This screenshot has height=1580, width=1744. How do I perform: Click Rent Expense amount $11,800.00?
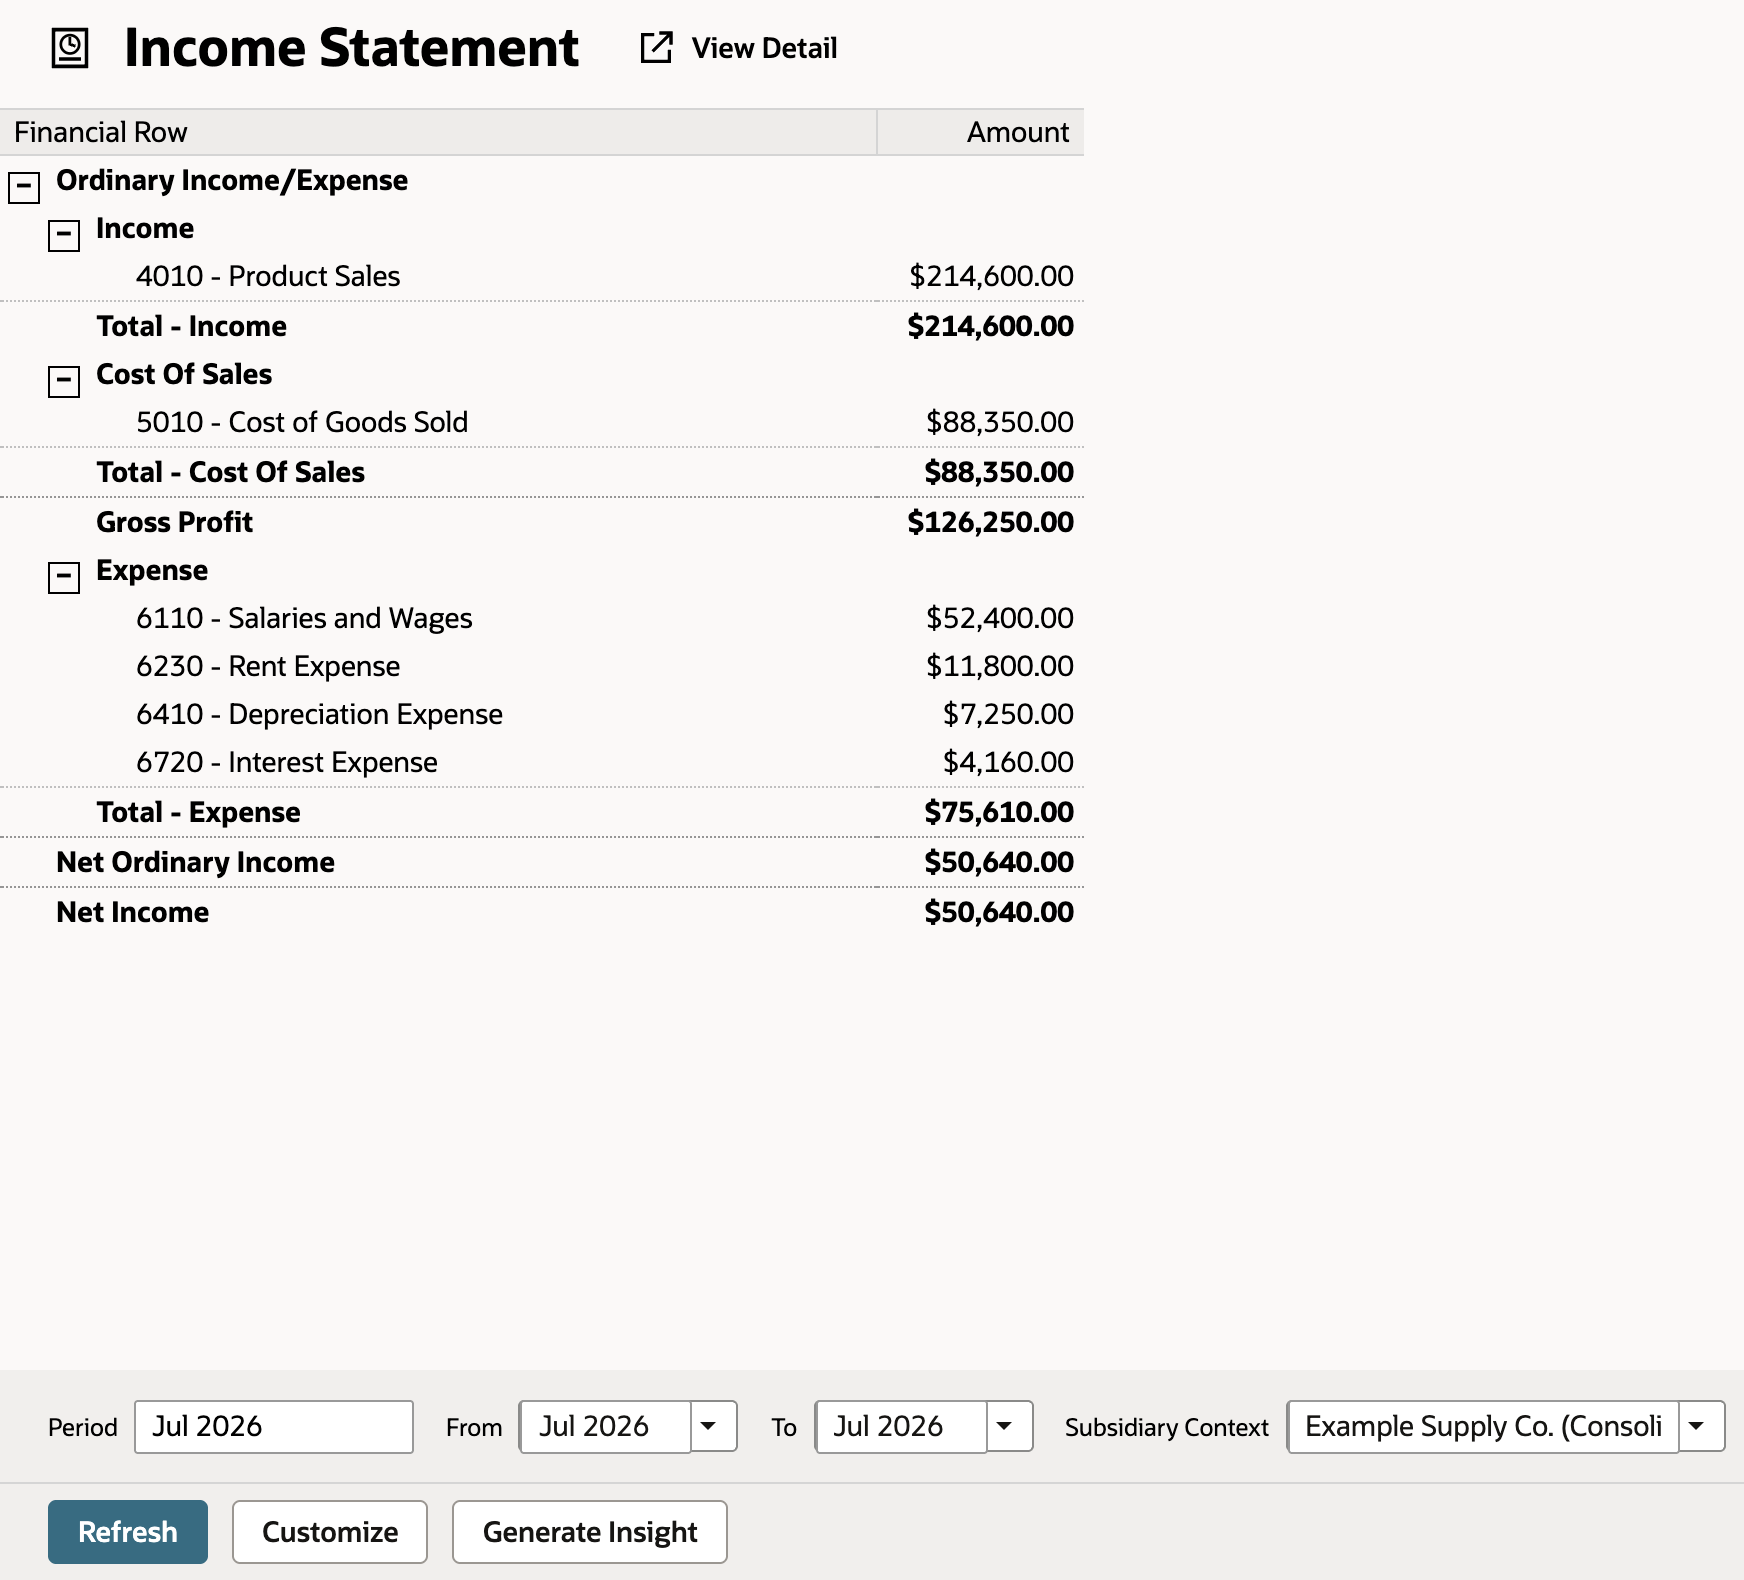1000,666
